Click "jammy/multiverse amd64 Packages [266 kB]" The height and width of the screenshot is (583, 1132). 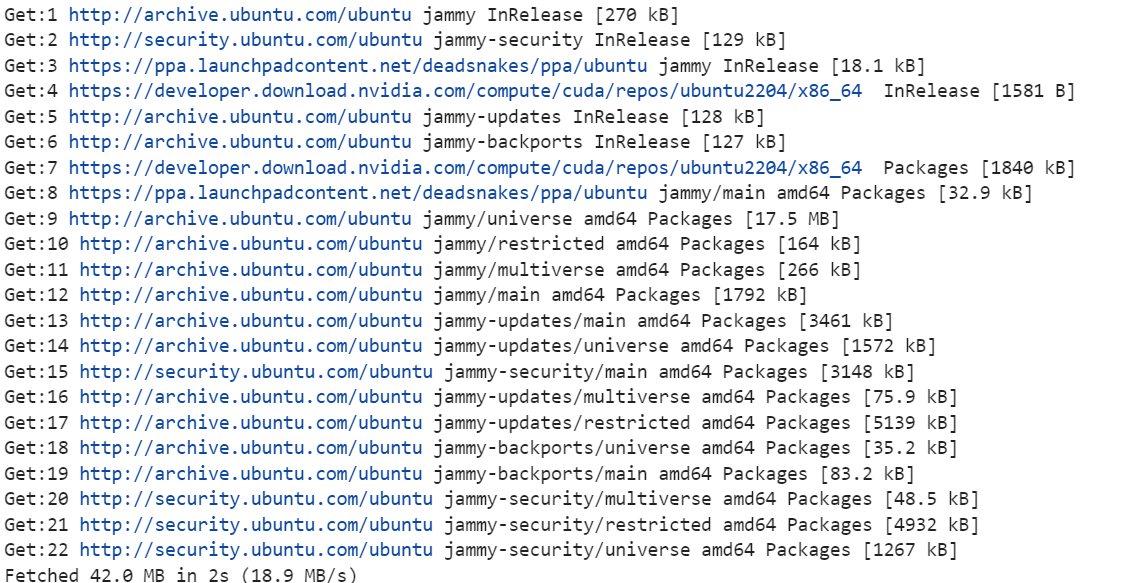coord(648,270)
